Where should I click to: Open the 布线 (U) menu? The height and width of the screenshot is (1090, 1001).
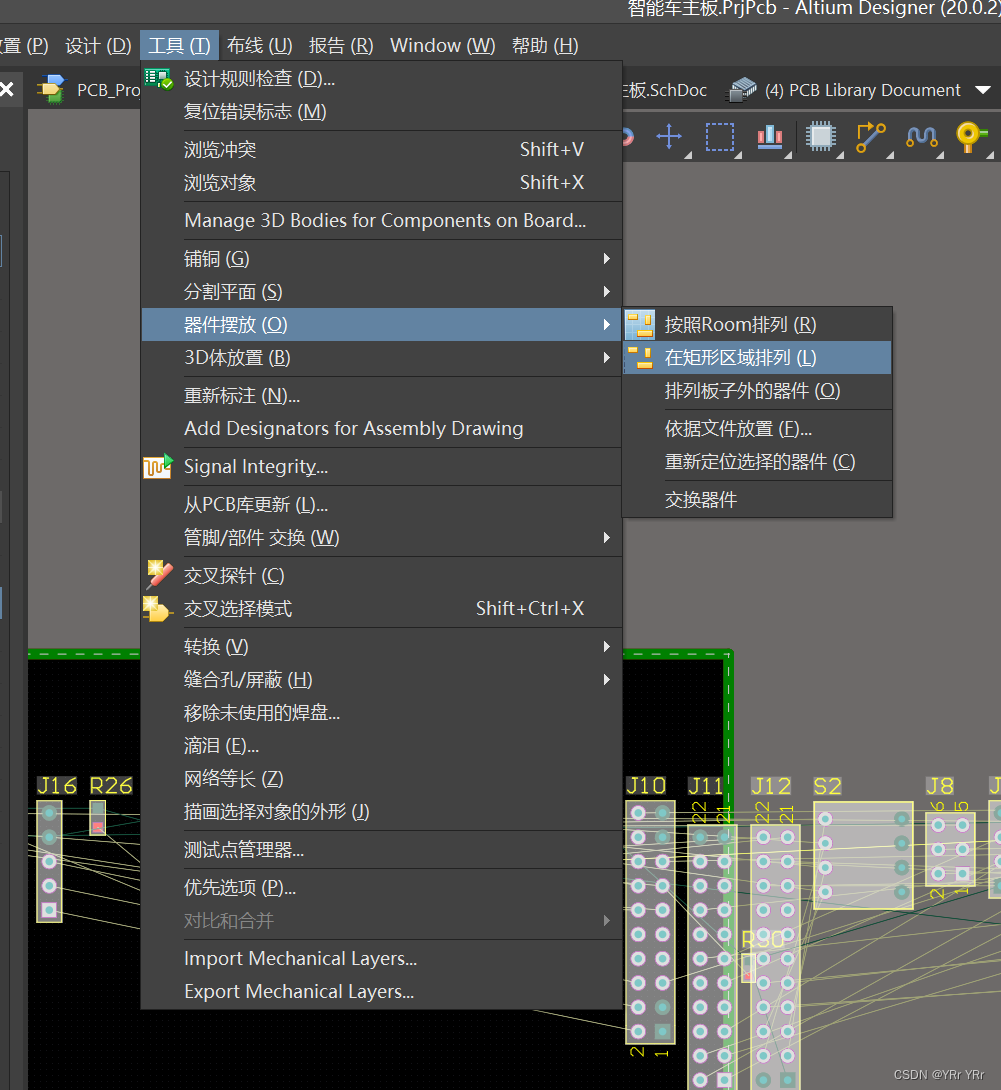[259, 46]
